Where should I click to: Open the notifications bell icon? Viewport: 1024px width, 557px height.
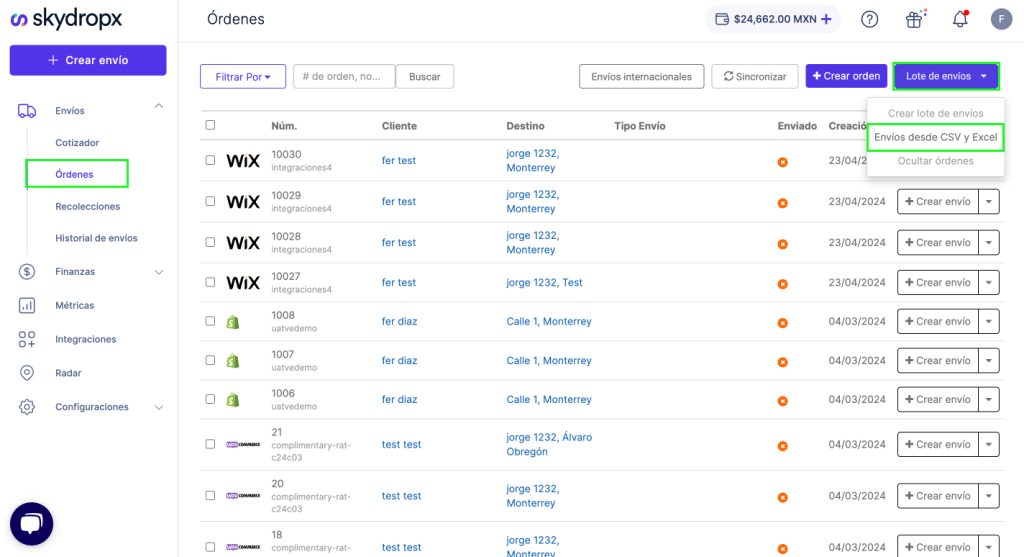click(960, 19)
